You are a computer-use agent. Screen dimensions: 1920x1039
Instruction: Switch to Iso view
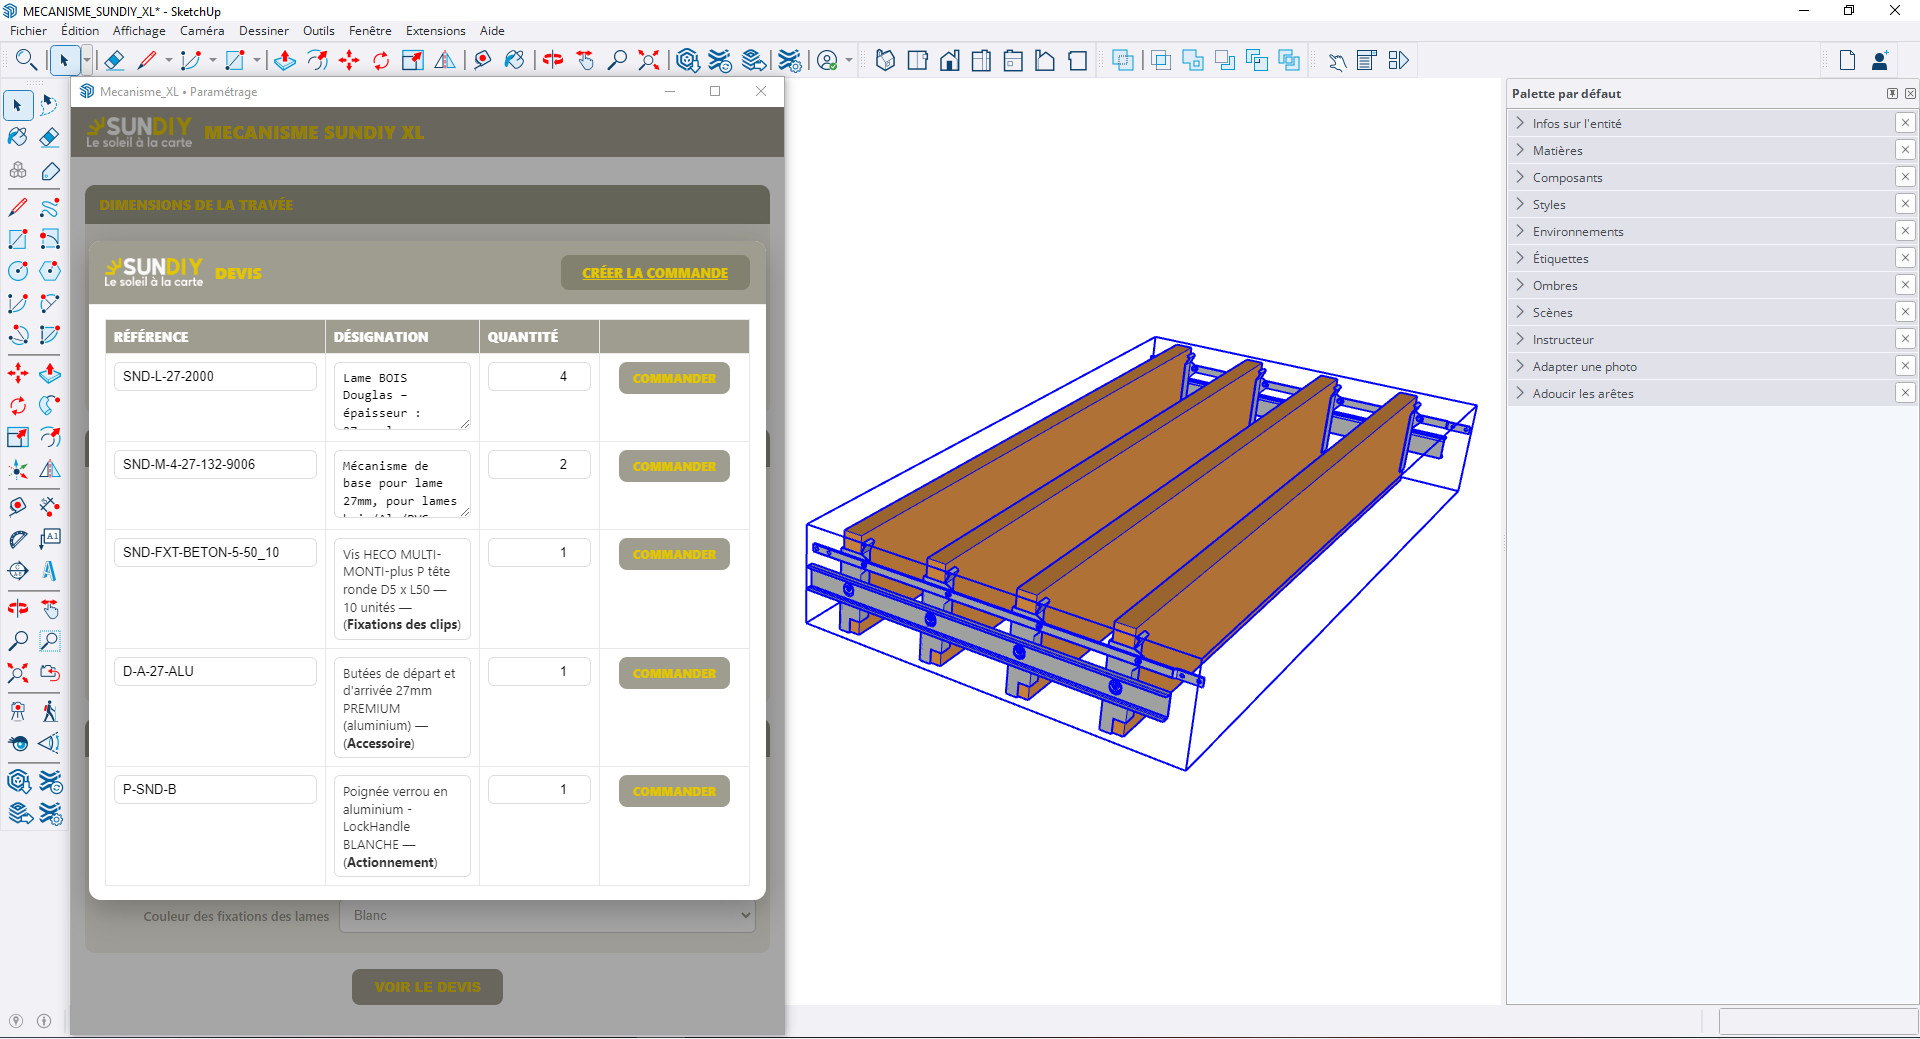(x=885, y=61)
